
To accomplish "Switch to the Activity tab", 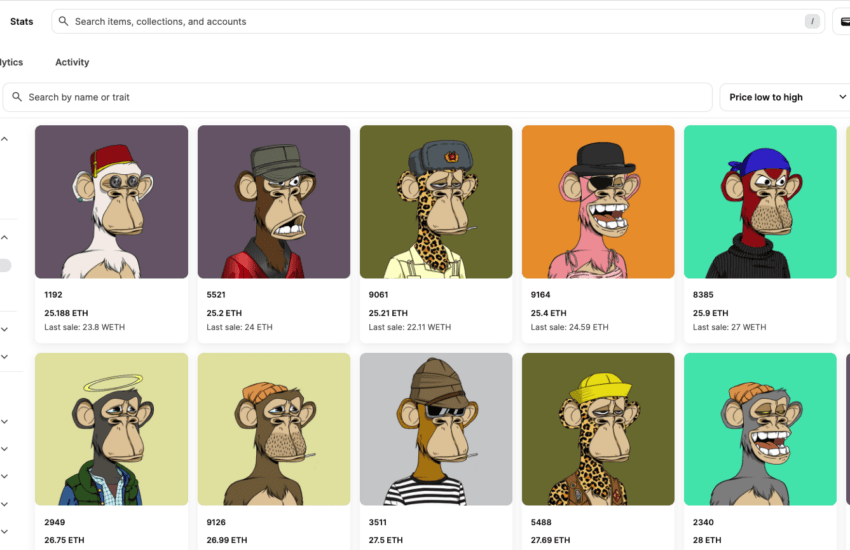I will coord(72,62).
